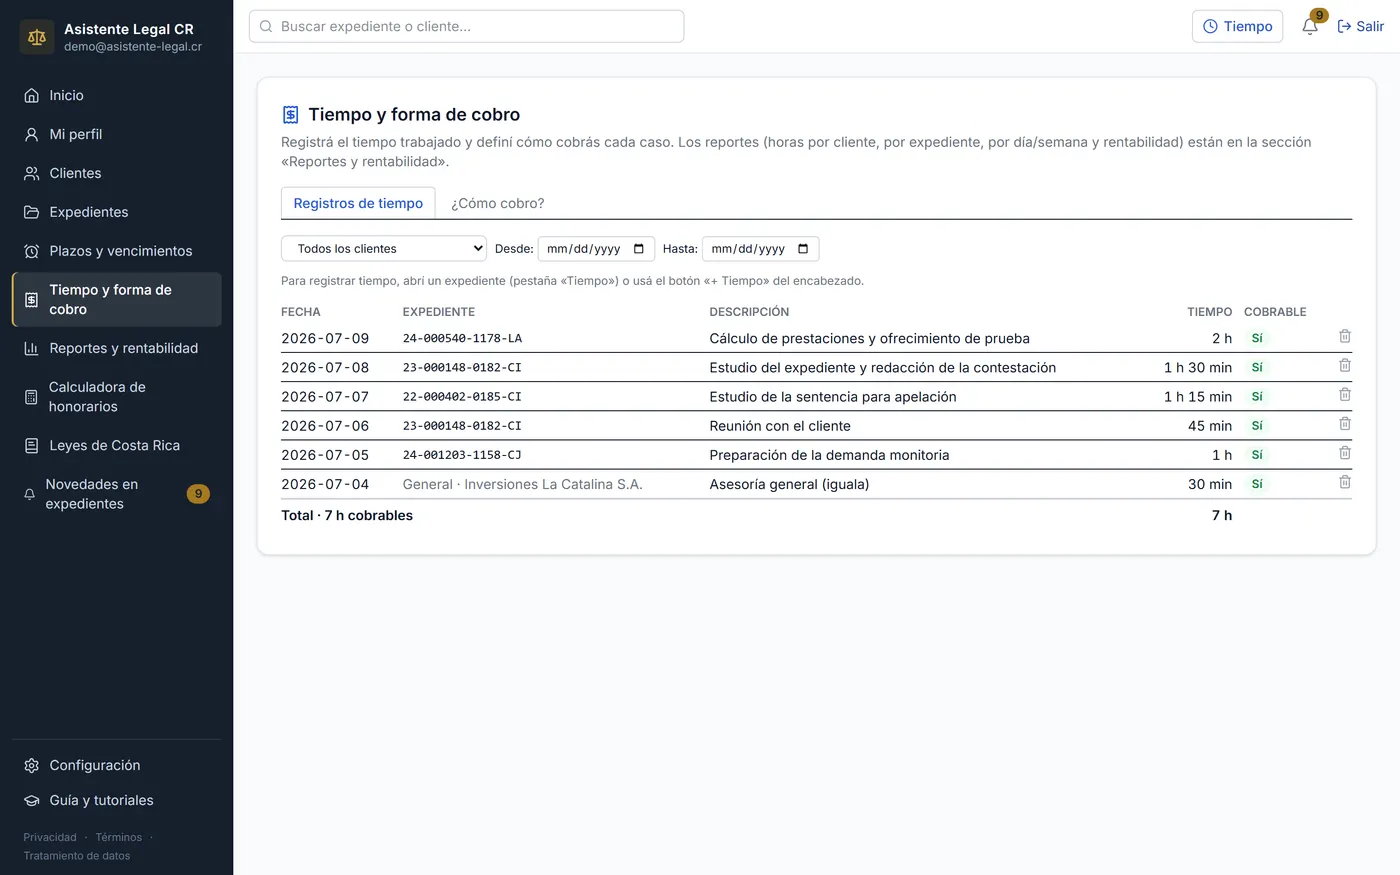Click description Reunión con el cliente
This screenshot has height=875, width=1400.
tap(780, 426)
